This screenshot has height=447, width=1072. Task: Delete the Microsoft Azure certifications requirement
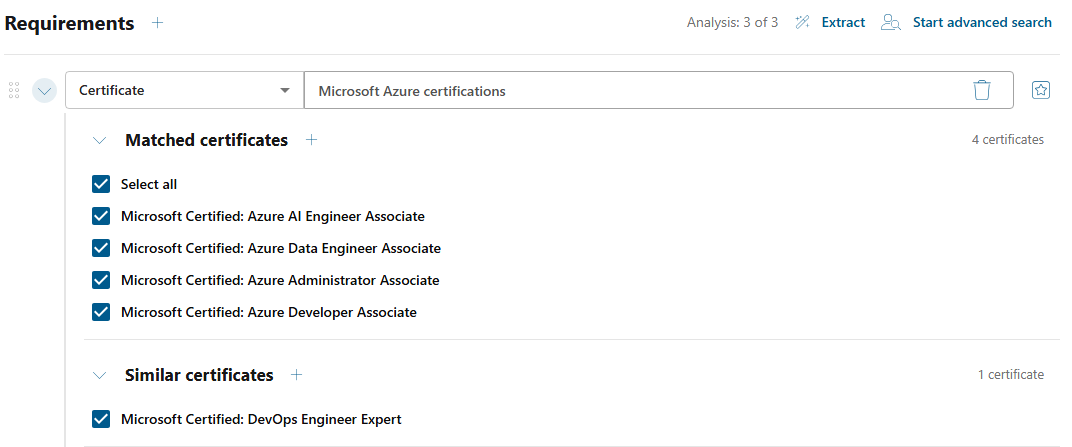[982, 90]
